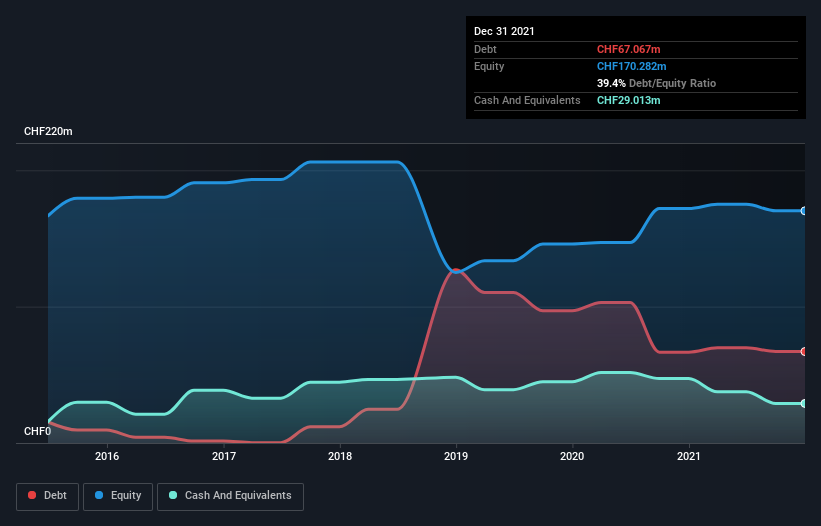The width and height of the screenshot is (821, 526).
Task: Click the red Debt legend dot
Action: (32, 495)
